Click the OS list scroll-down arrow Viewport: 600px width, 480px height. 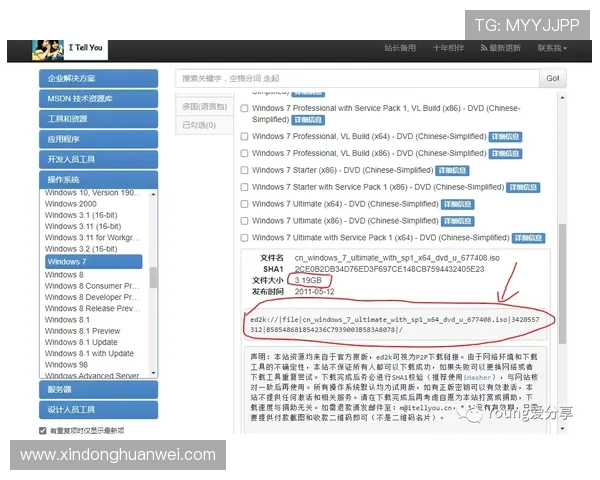pos(153,373)
